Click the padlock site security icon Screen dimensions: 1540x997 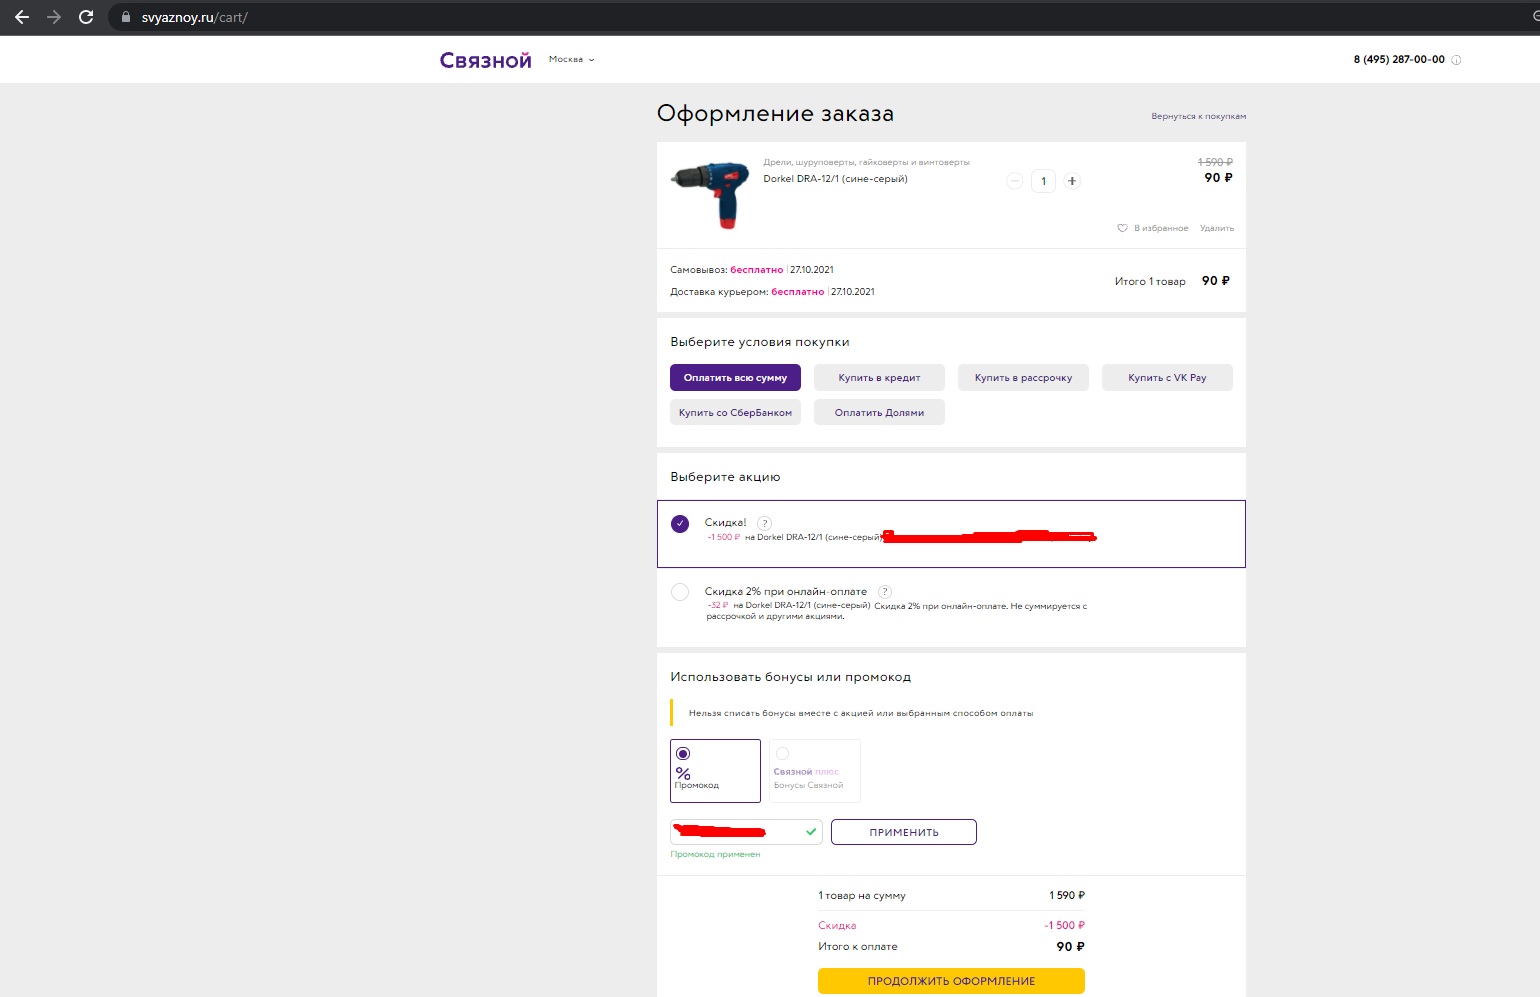coord(126,17)
